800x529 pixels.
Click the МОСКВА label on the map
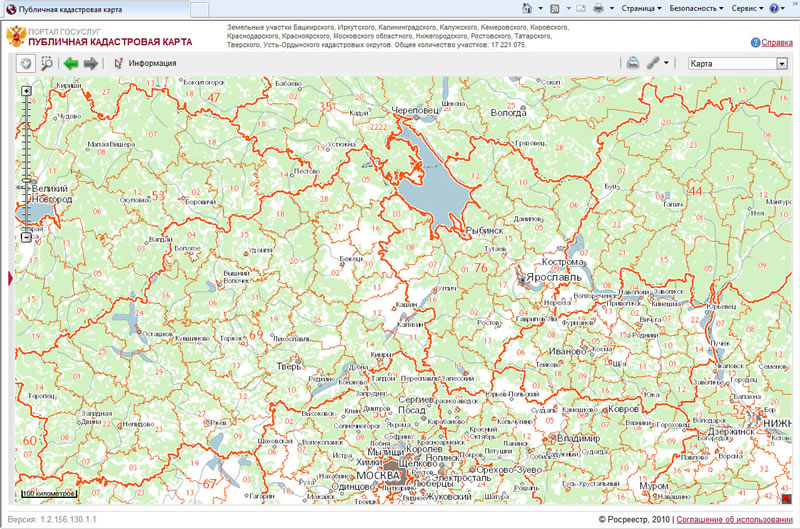tap(378, 475)
